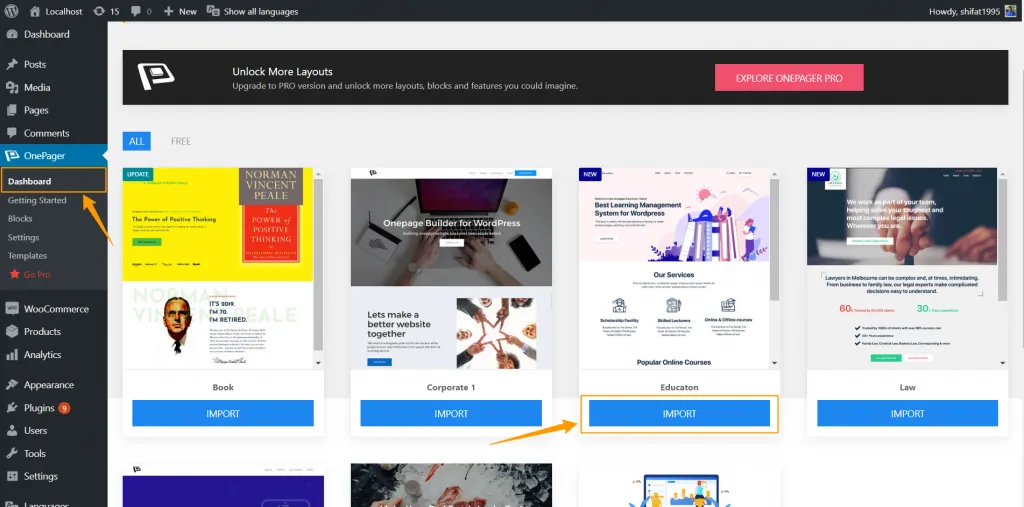Open Blocks under OnePager
Screen dimensions: 1024x507
point(20,218)
